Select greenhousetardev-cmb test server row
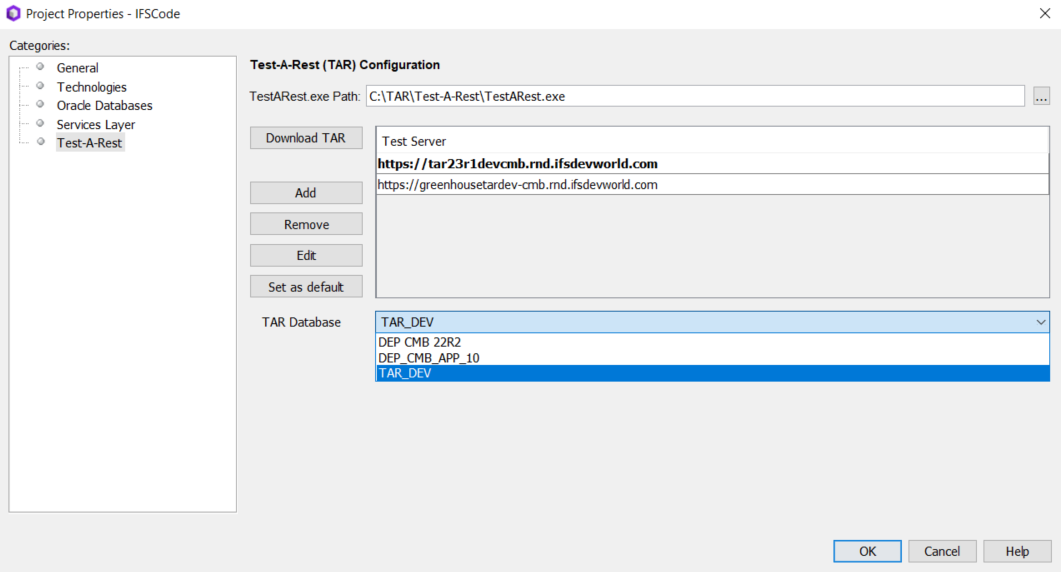The height and width of the screenshot is (572, 1061). [517, 185]
